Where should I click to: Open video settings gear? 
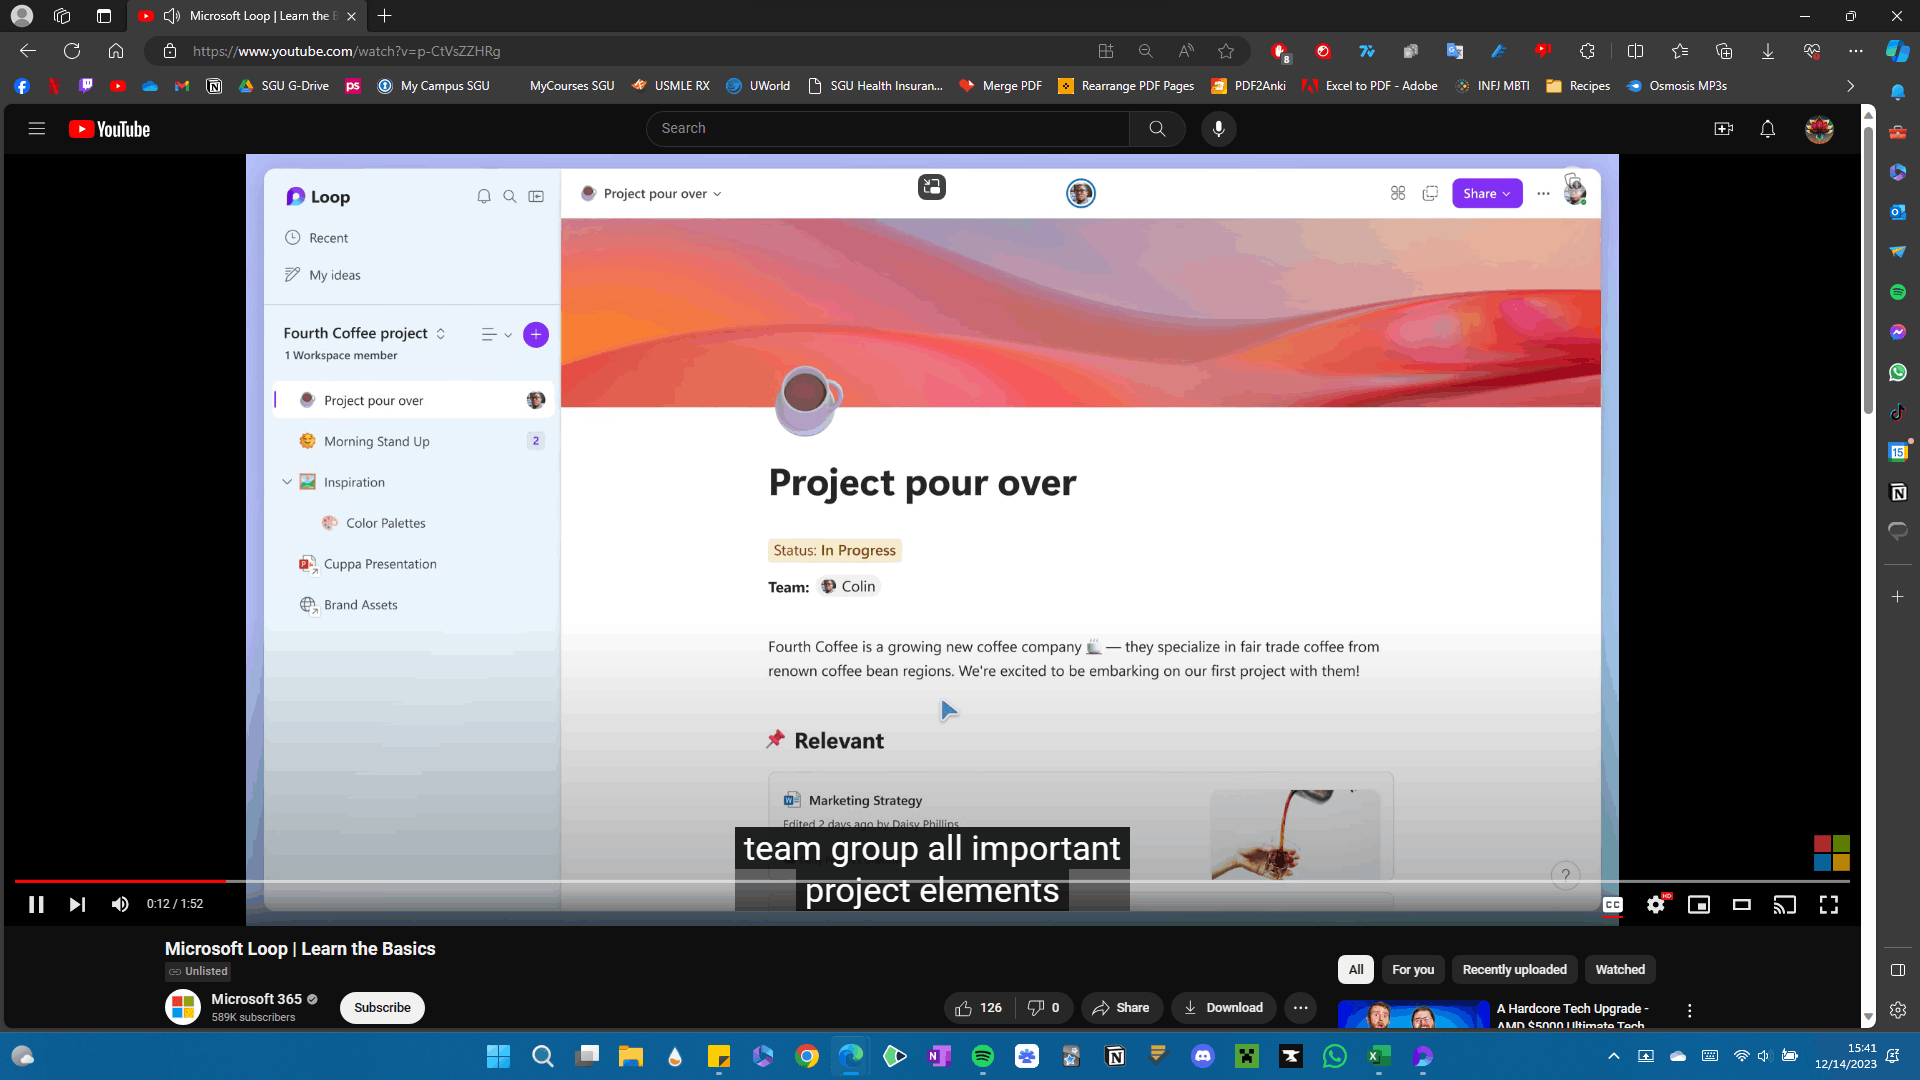pyautogui.click(x=1656, y=904)
